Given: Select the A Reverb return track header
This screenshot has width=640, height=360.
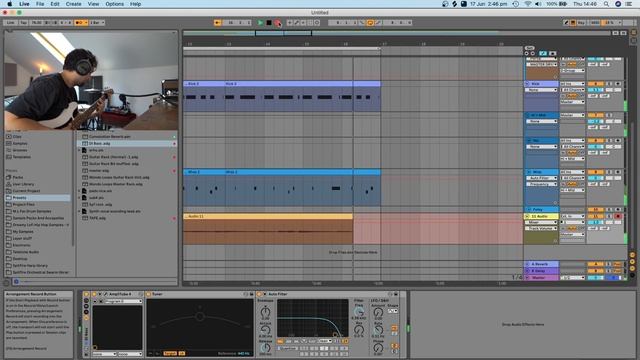Looking at the screenshot, I should coord(541,264).
